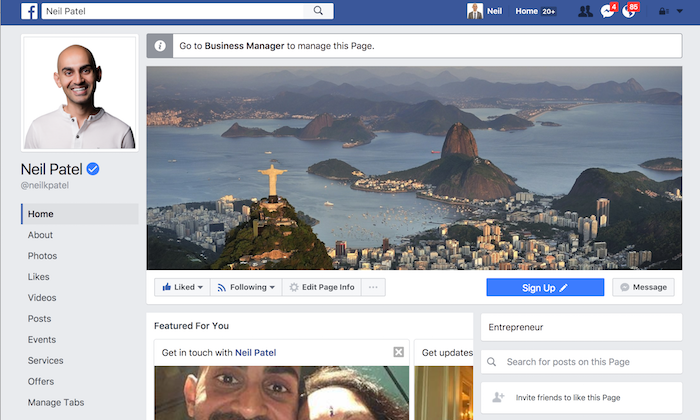The height and width of the screenshot is (420, 700).
Task: Click the search magnifier icon in top bar
Action: (x=319, y=11)
